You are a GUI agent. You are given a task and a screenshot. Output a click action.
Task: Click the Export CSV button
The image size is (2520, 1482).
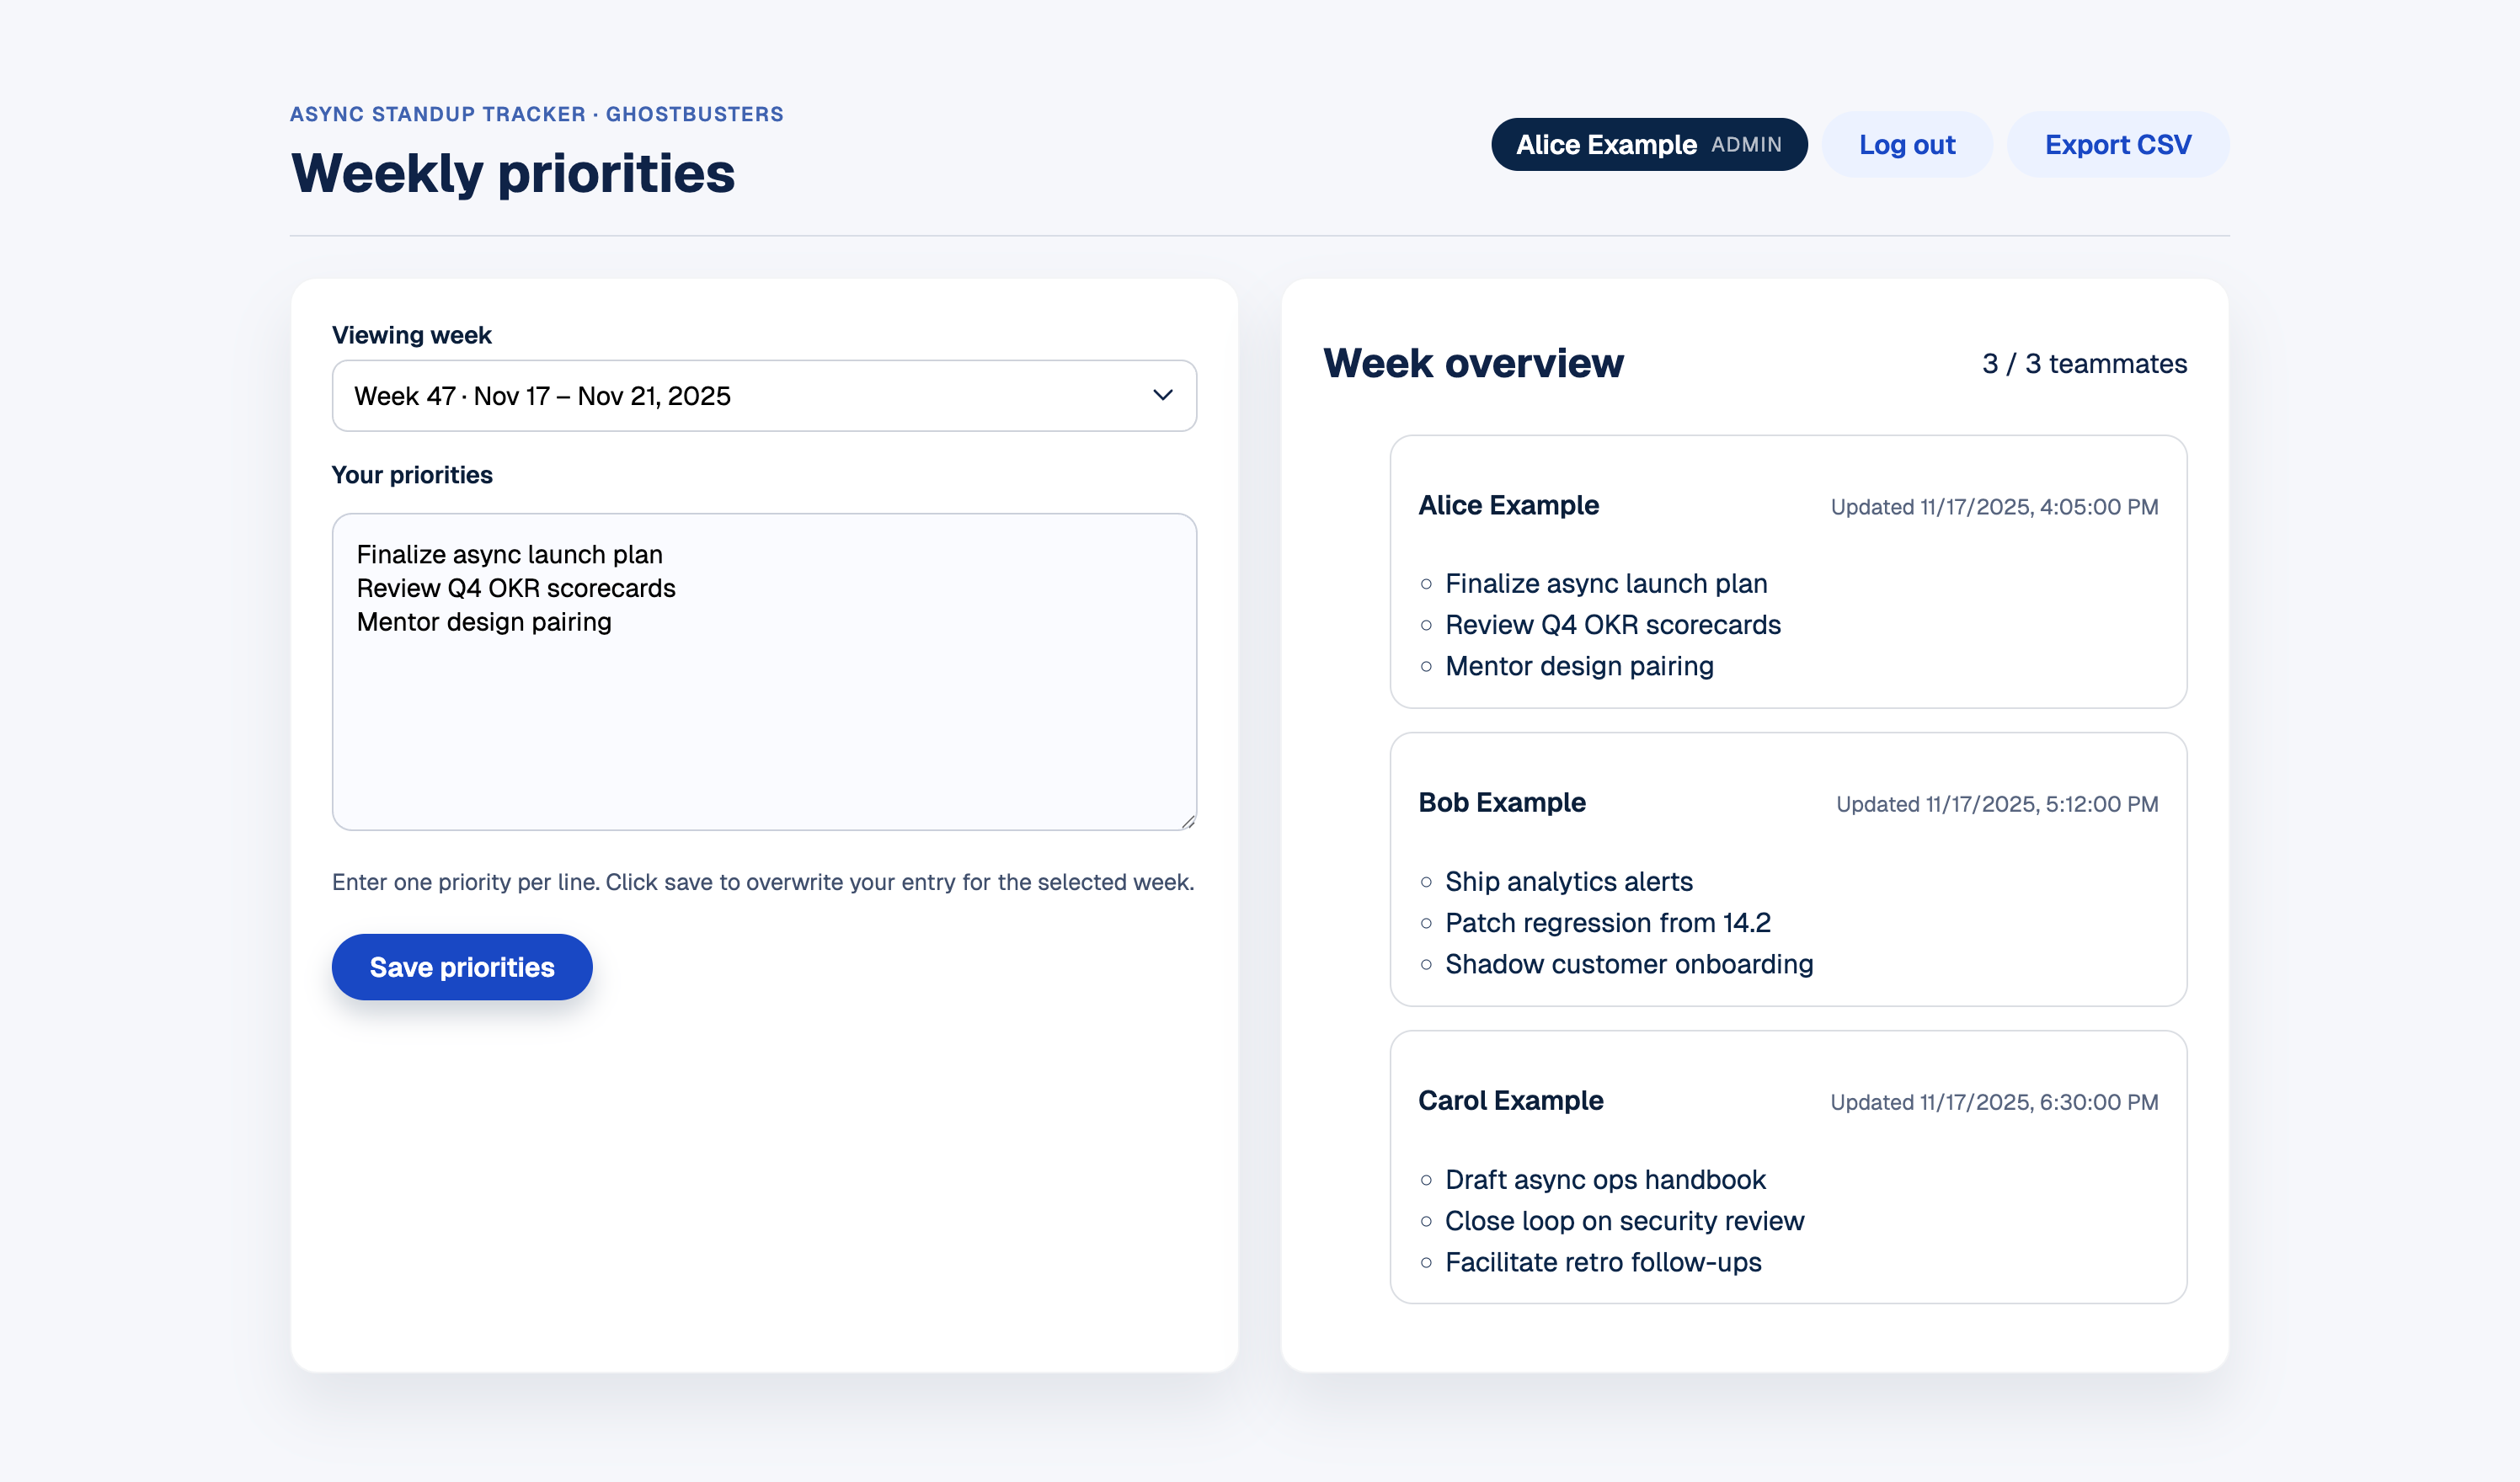[2117, 144]
